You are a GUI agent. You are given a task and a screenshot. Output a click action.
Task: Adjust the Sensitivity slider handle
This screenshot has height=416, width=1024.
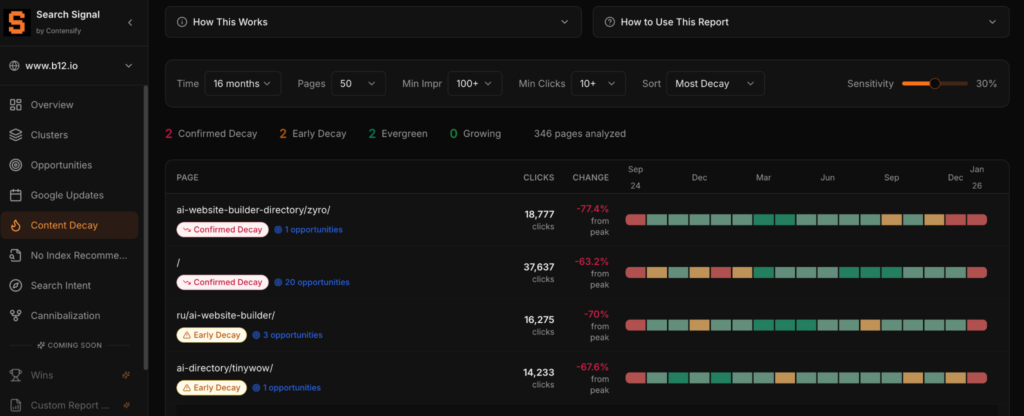[934, 84]
